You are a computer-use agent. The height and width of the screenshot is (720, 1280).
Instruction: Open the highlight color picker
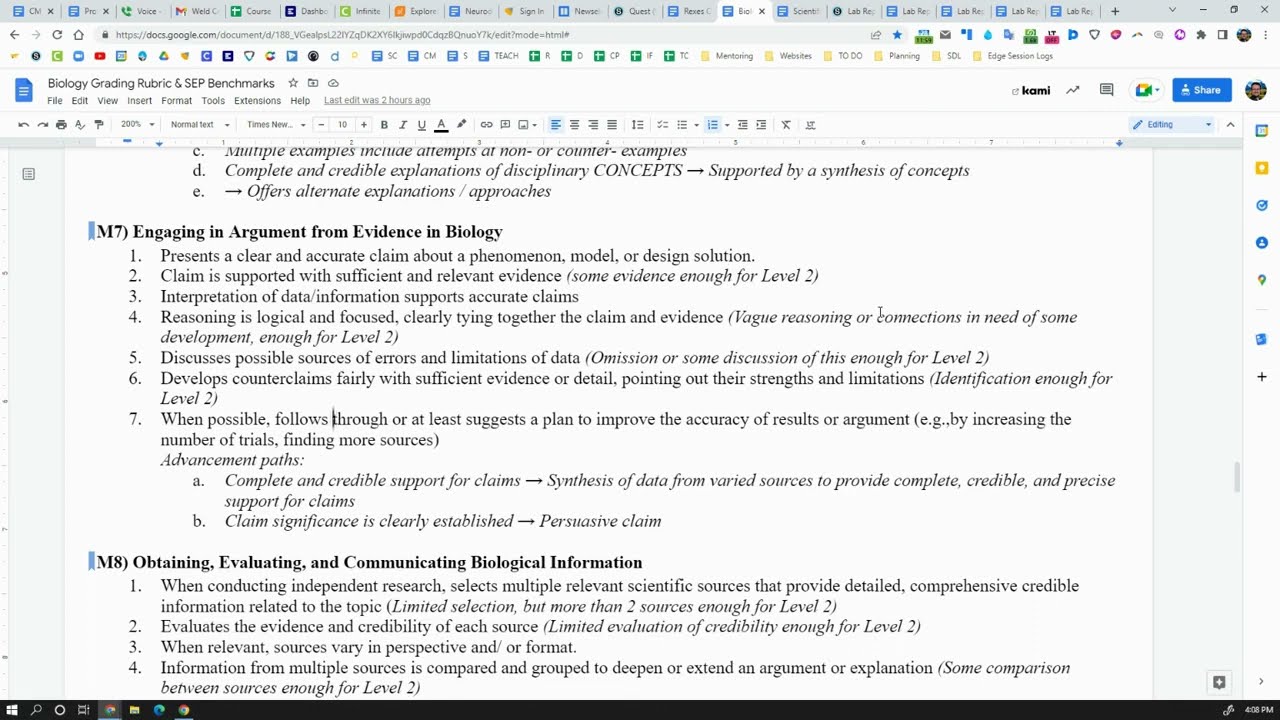click(x=461, y=125)
